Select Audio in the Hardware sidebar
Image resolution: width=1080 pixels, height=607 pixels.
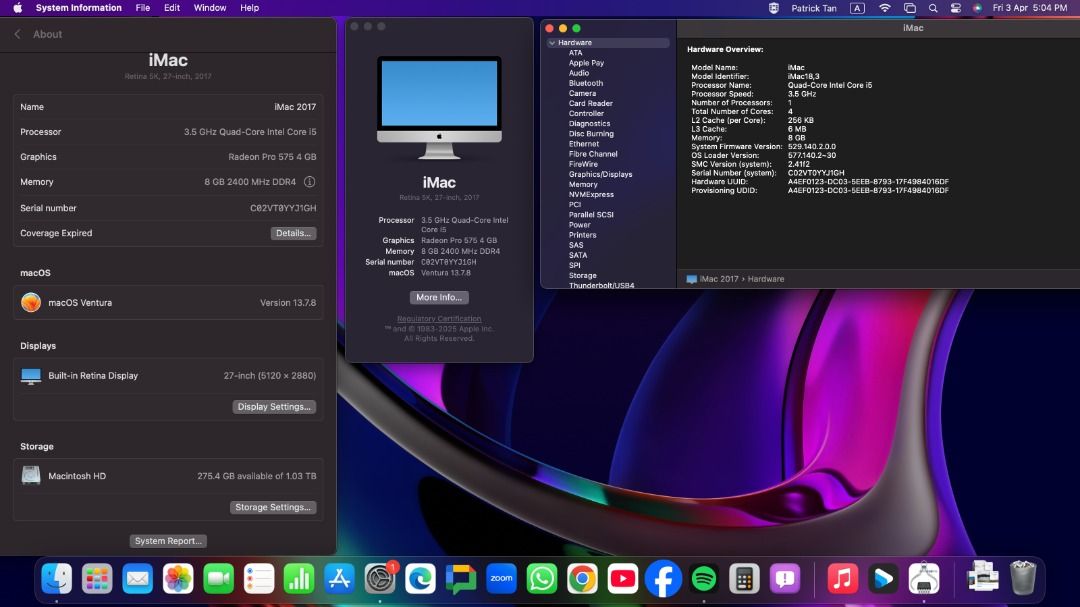click(579, 73)
